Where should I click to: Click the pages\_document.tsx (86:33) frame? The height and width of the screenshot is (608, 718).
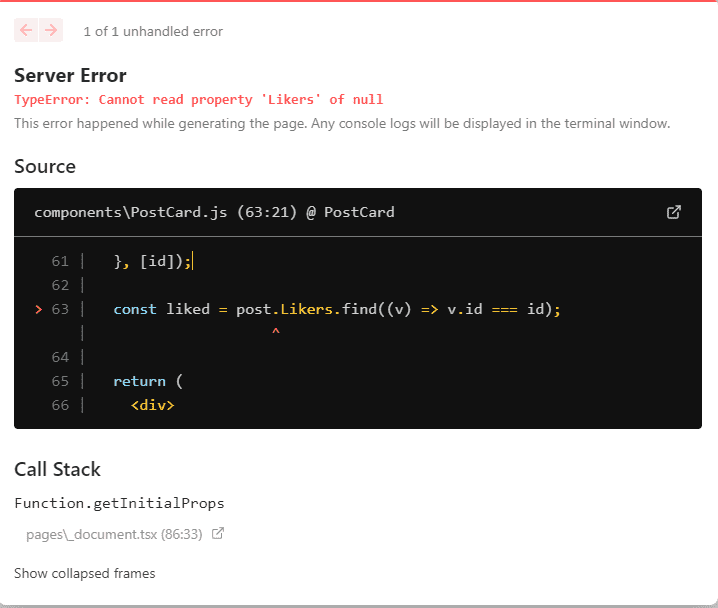(114, 534)
